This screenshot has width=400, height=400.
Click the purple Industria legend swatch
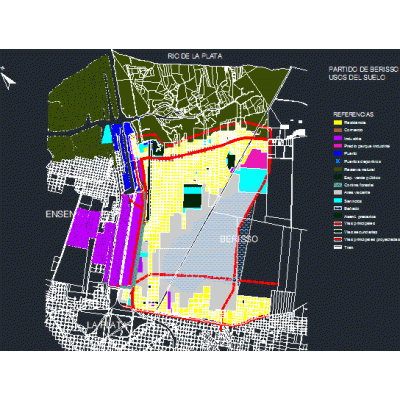338,138
